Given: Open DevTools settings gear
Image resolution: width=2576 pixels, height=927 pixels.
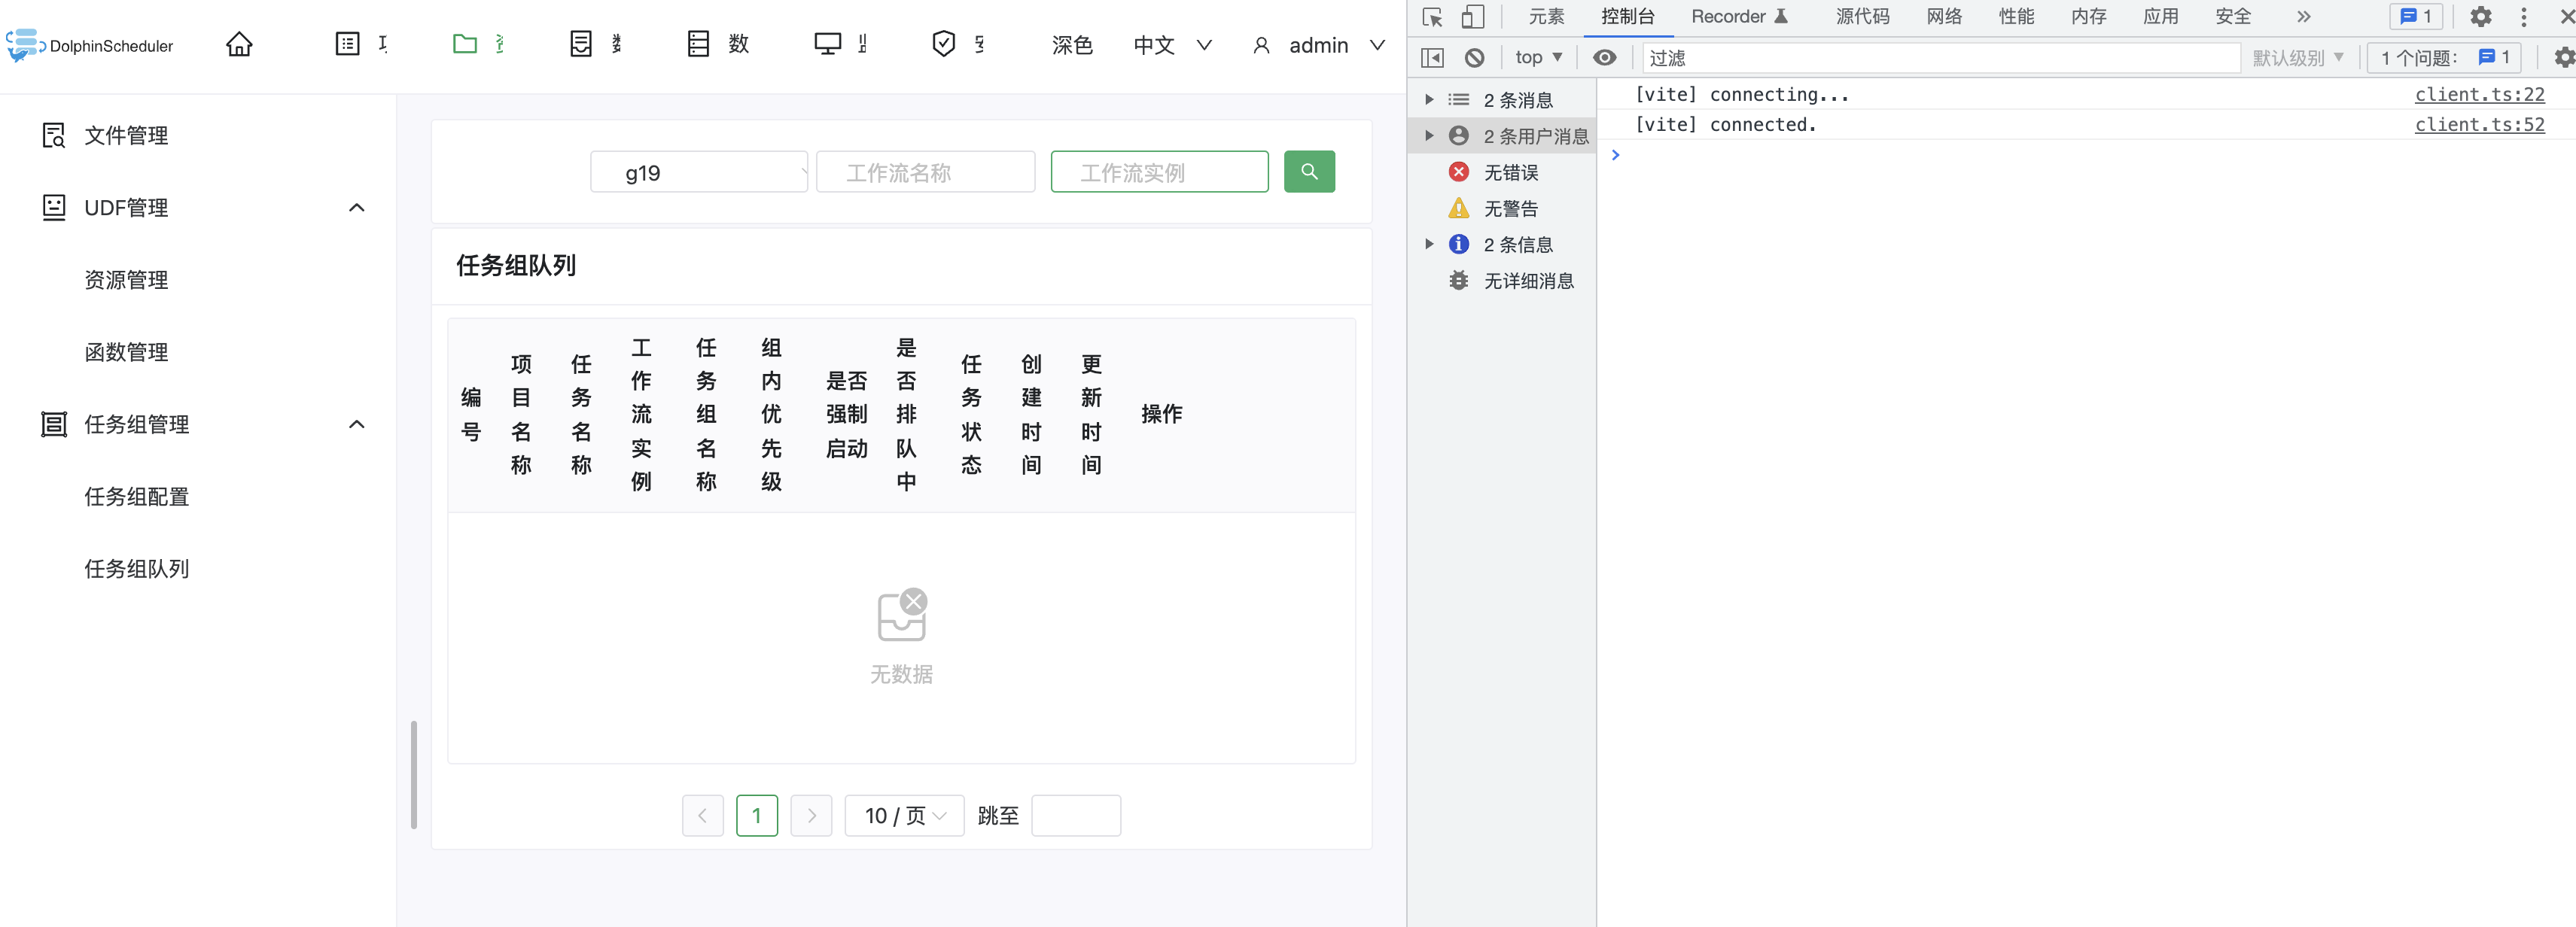Looking at the screenshot, I should click(2481, 17).
